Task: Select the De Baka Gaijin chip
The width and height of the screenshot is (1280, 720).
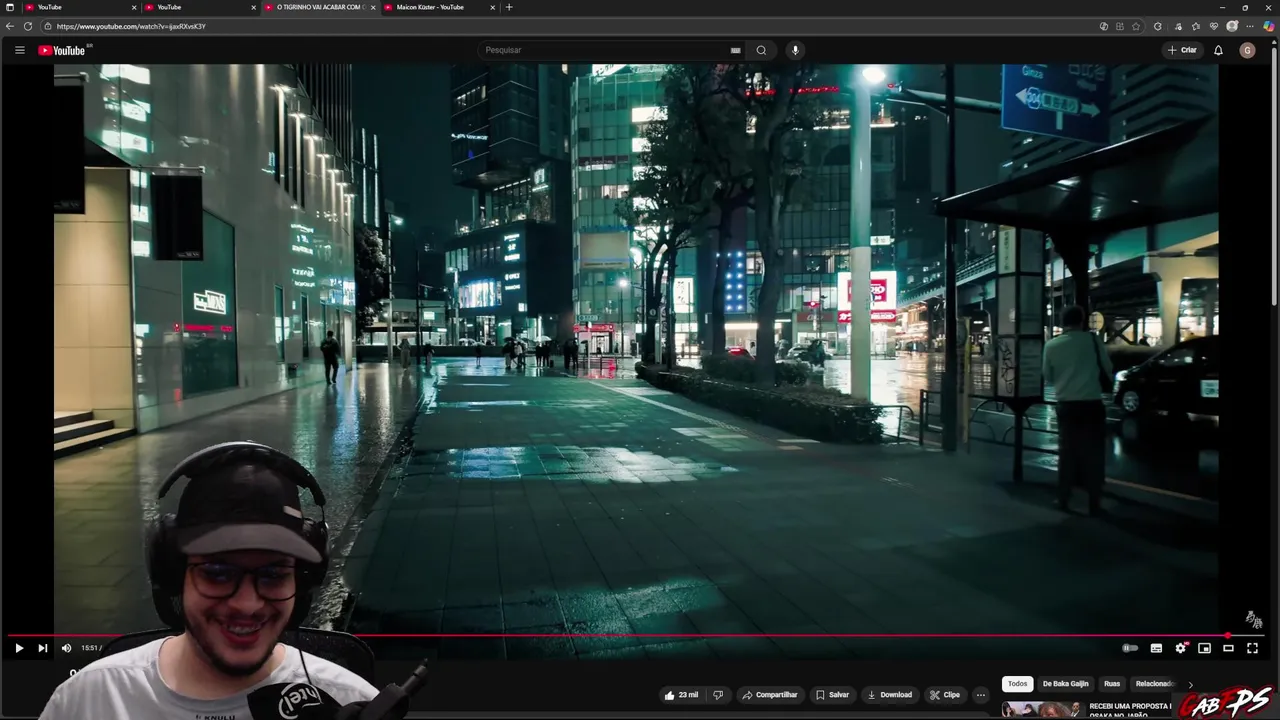Action: (x=1065, y=684)
